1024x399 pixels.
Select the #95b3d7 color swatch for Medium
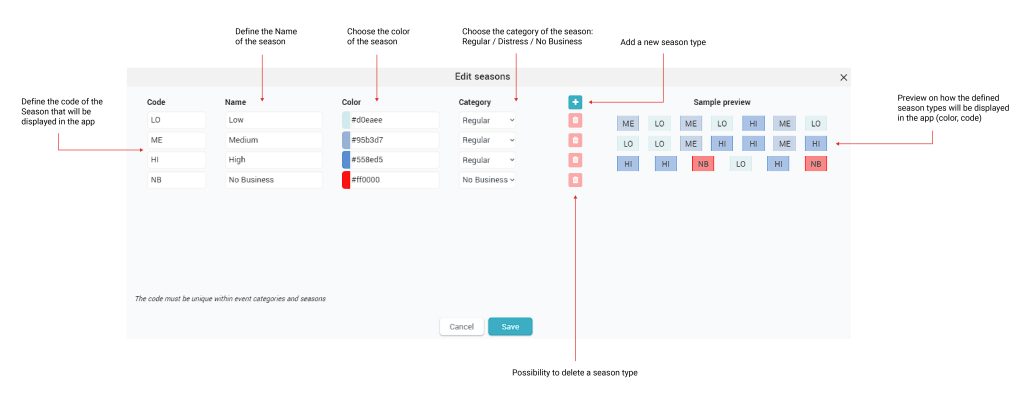[346, 140]
